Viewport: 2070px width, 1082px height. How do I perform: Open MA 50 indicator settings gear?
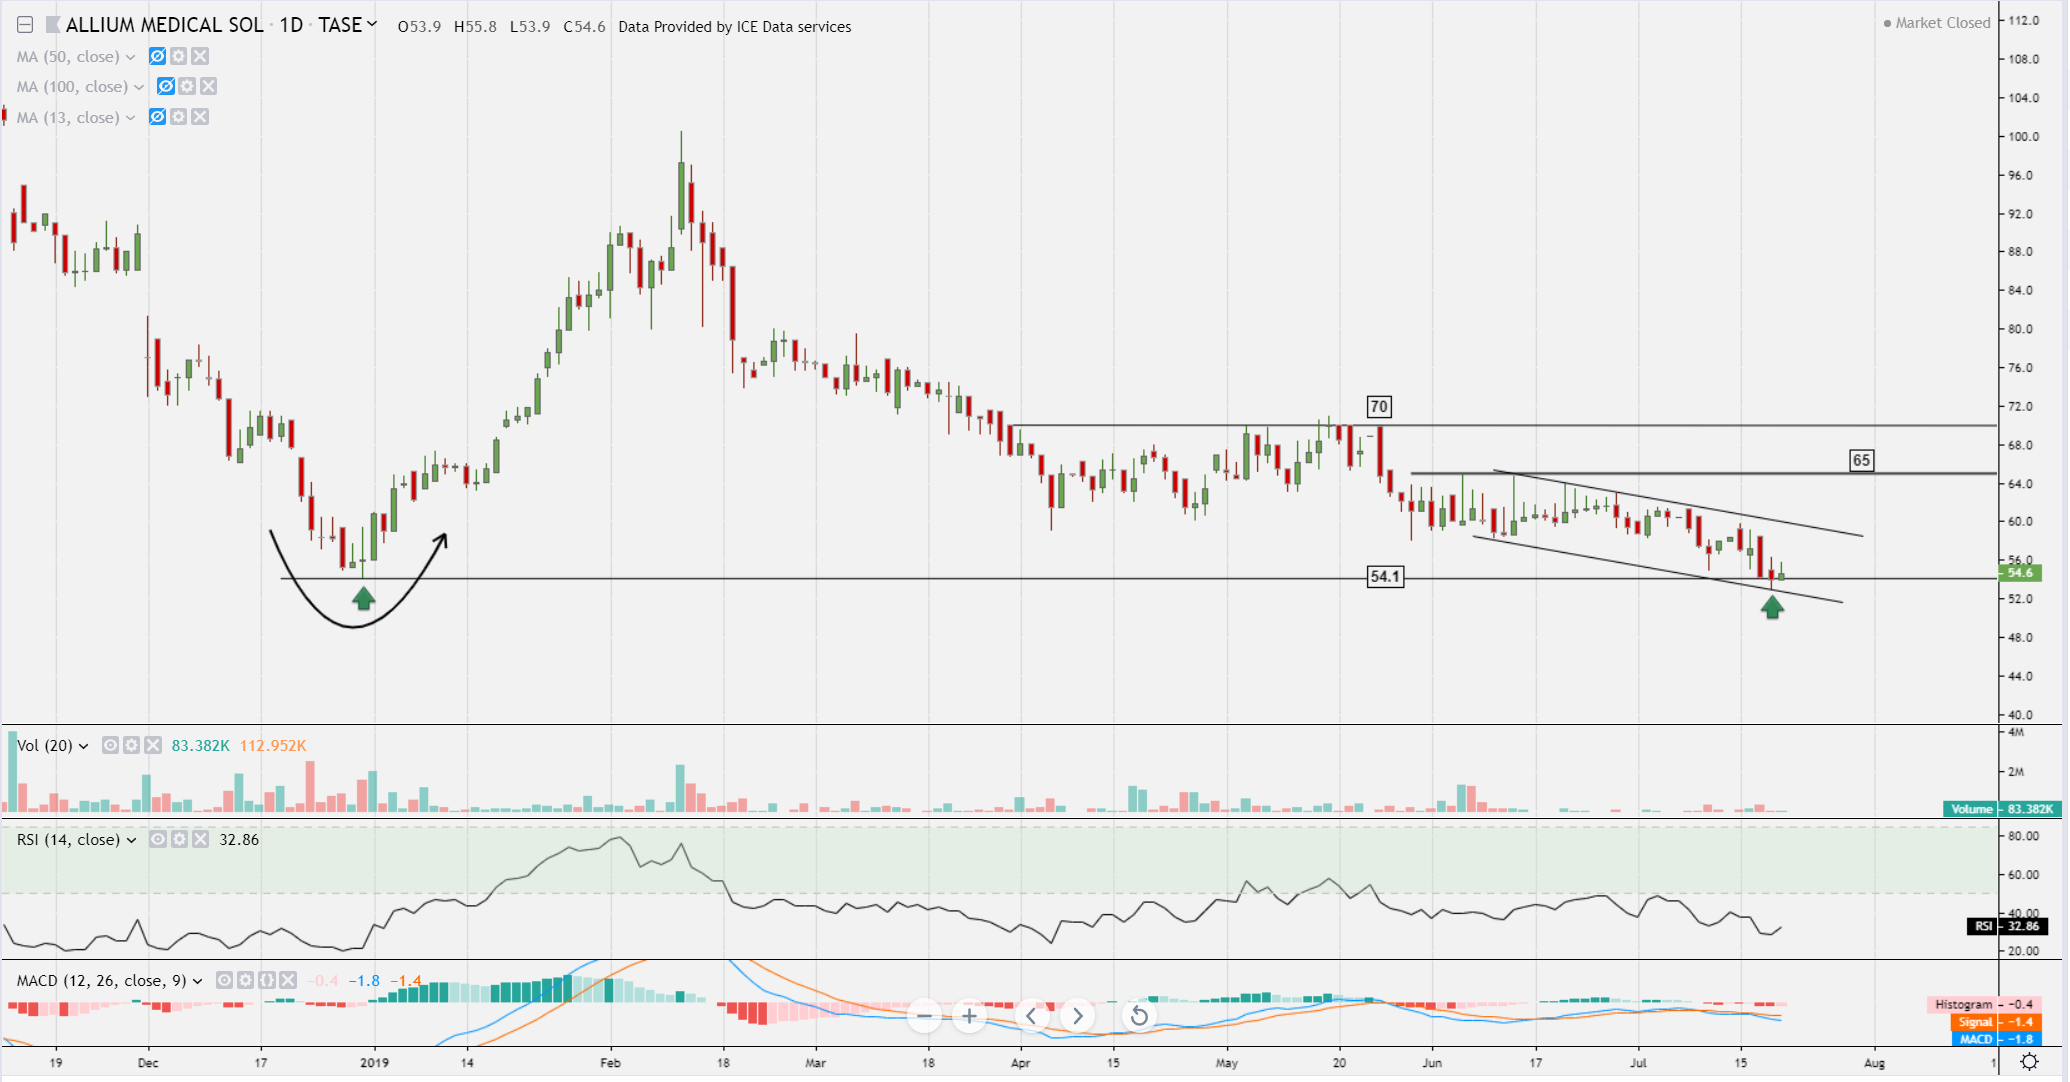pos(178,57)
